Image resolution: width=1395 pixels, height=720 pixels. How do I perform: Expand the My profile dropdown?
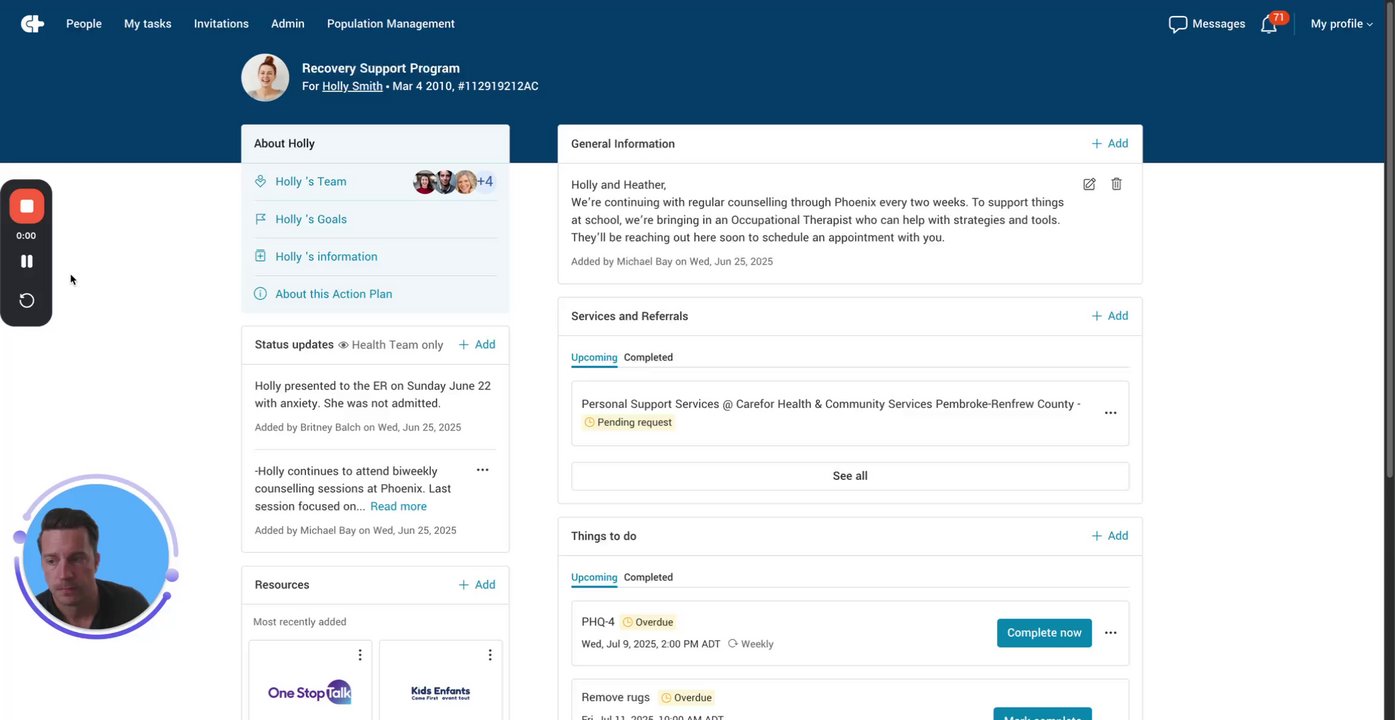(x=1341, y=24)
